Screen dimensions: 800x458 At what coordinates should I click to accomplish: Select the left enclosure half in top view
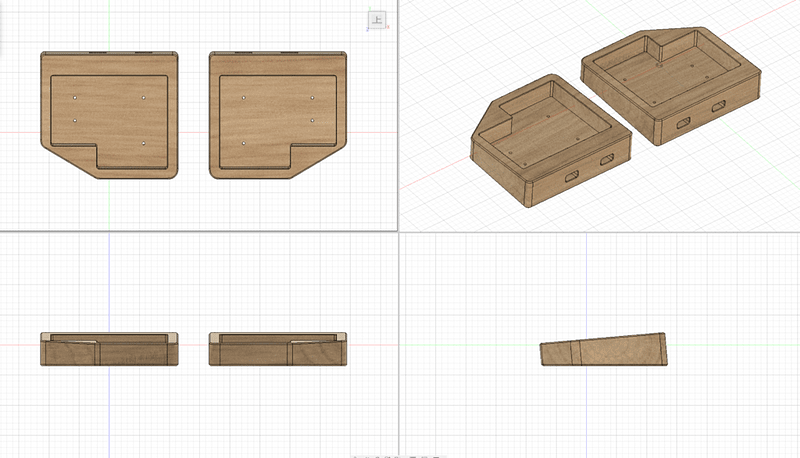click(109, 115)
